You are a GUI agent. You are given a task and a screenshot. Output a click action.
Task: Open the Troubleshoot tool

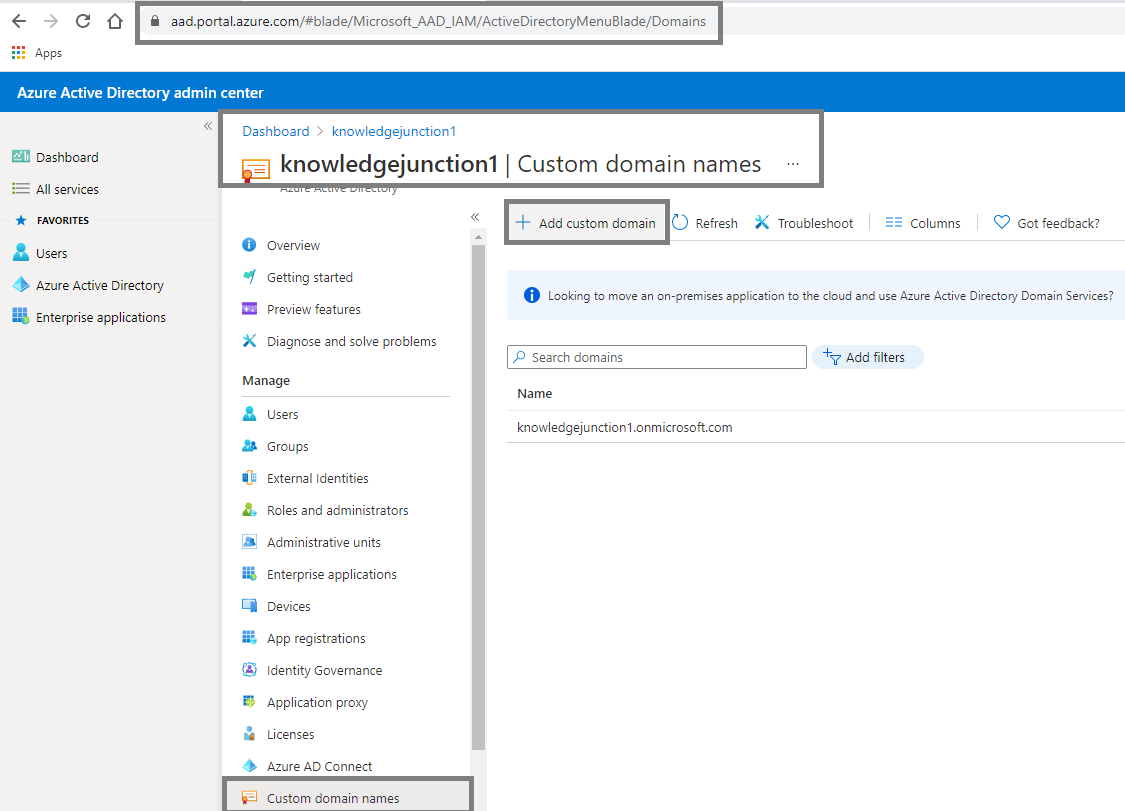pos(804,223)
